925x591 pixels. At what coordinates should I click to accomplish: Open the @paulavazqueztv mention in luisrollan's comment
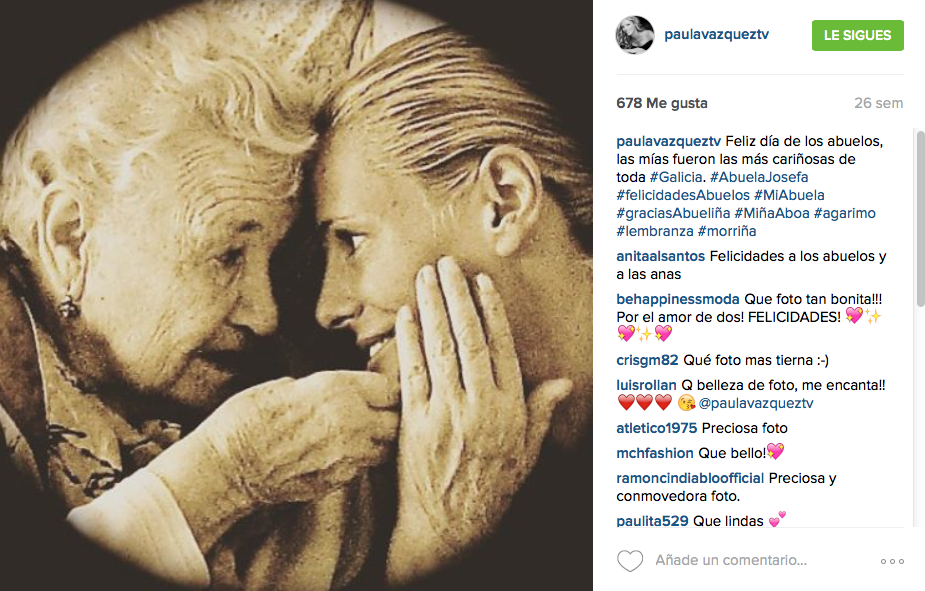(756, 403)
